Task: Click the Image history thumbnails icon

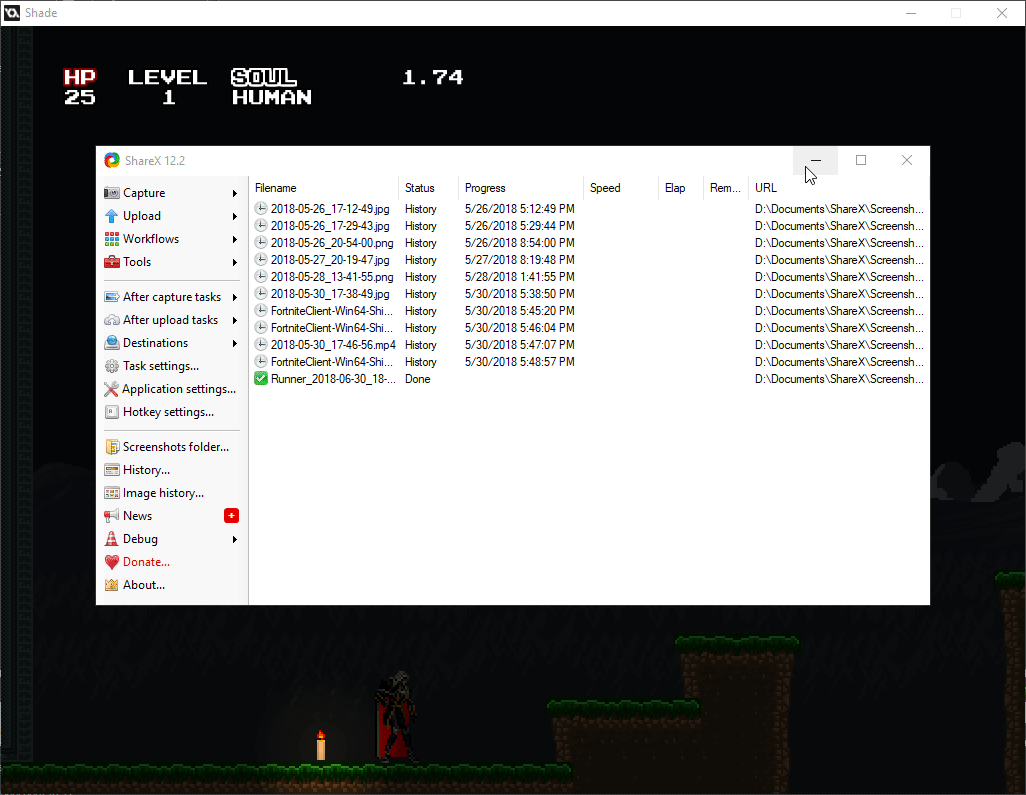Action: (112, 493)
